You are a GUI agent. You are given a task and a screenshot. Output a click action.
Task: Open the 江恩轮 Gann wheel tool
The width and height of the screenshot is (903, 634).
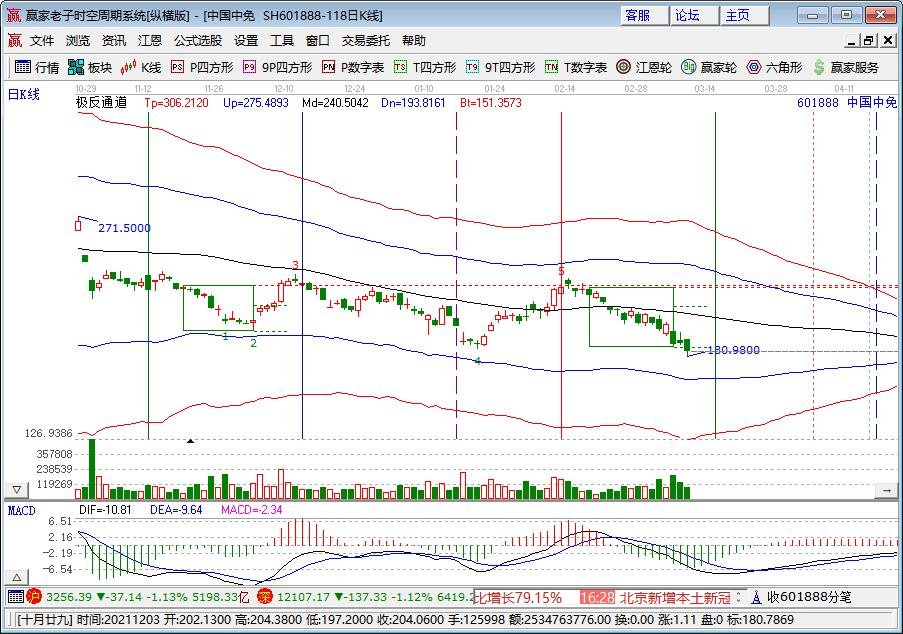(644, 67)
